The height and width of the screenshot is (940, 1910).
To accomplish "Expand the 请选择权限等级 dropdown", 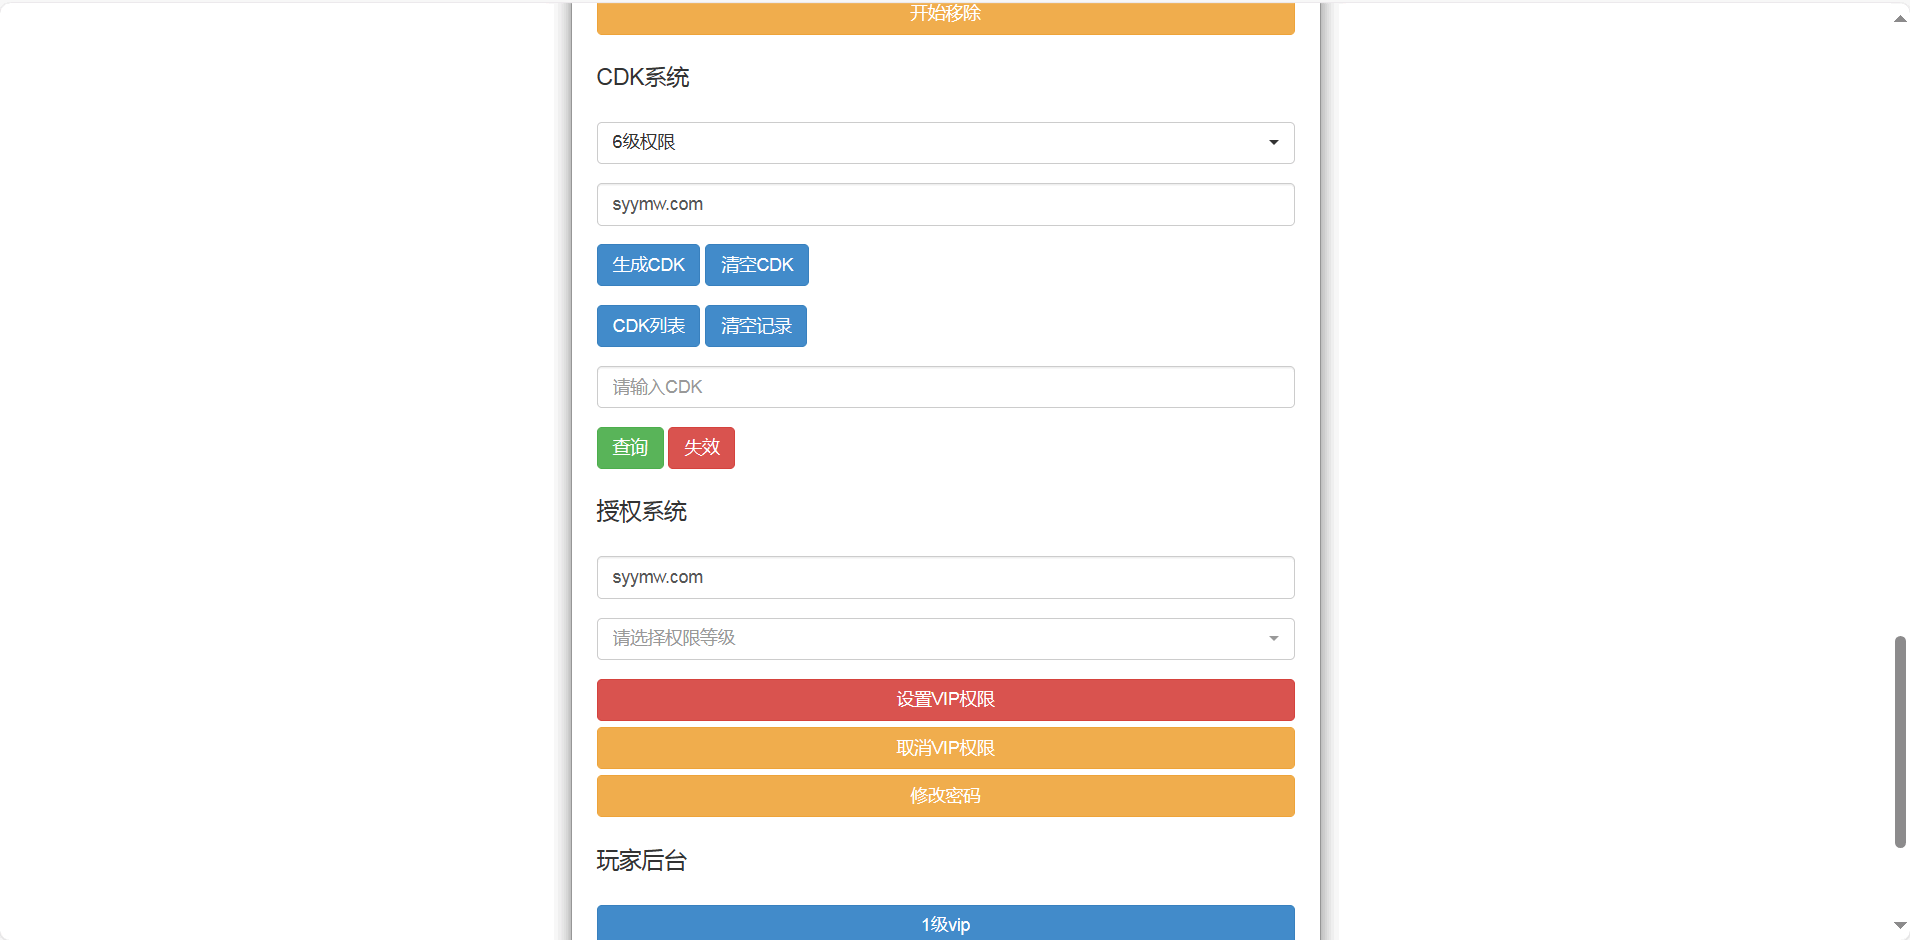I will click(945, 639).
